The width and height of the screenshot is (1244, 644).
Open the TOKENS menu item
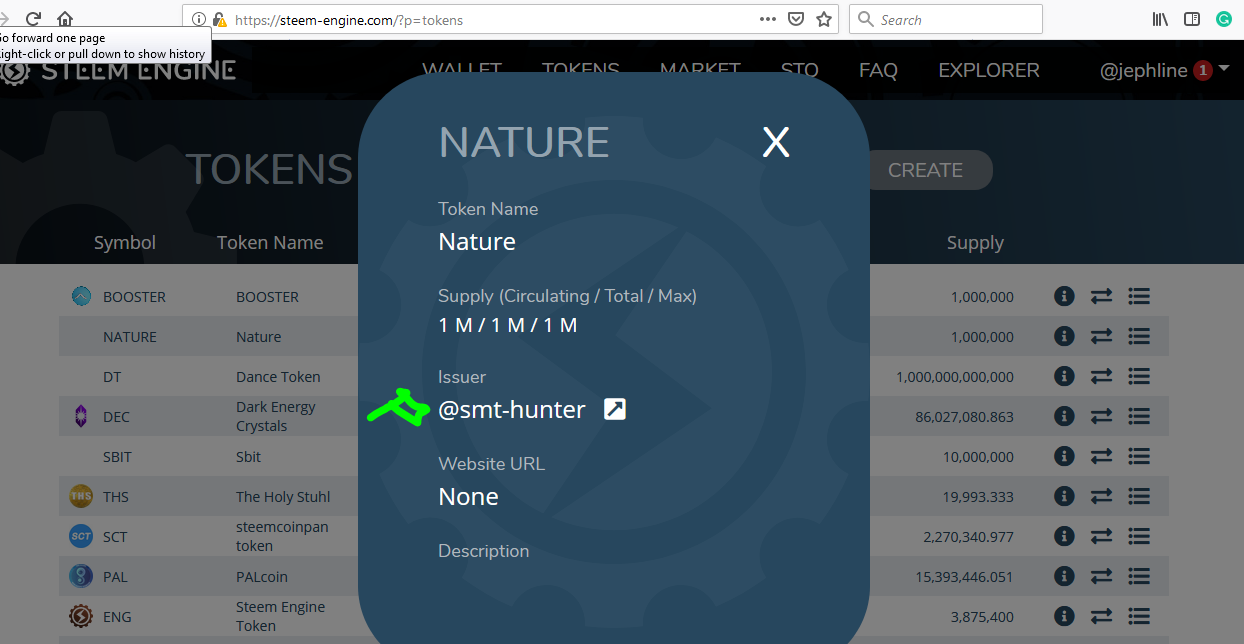coord(581,71)
